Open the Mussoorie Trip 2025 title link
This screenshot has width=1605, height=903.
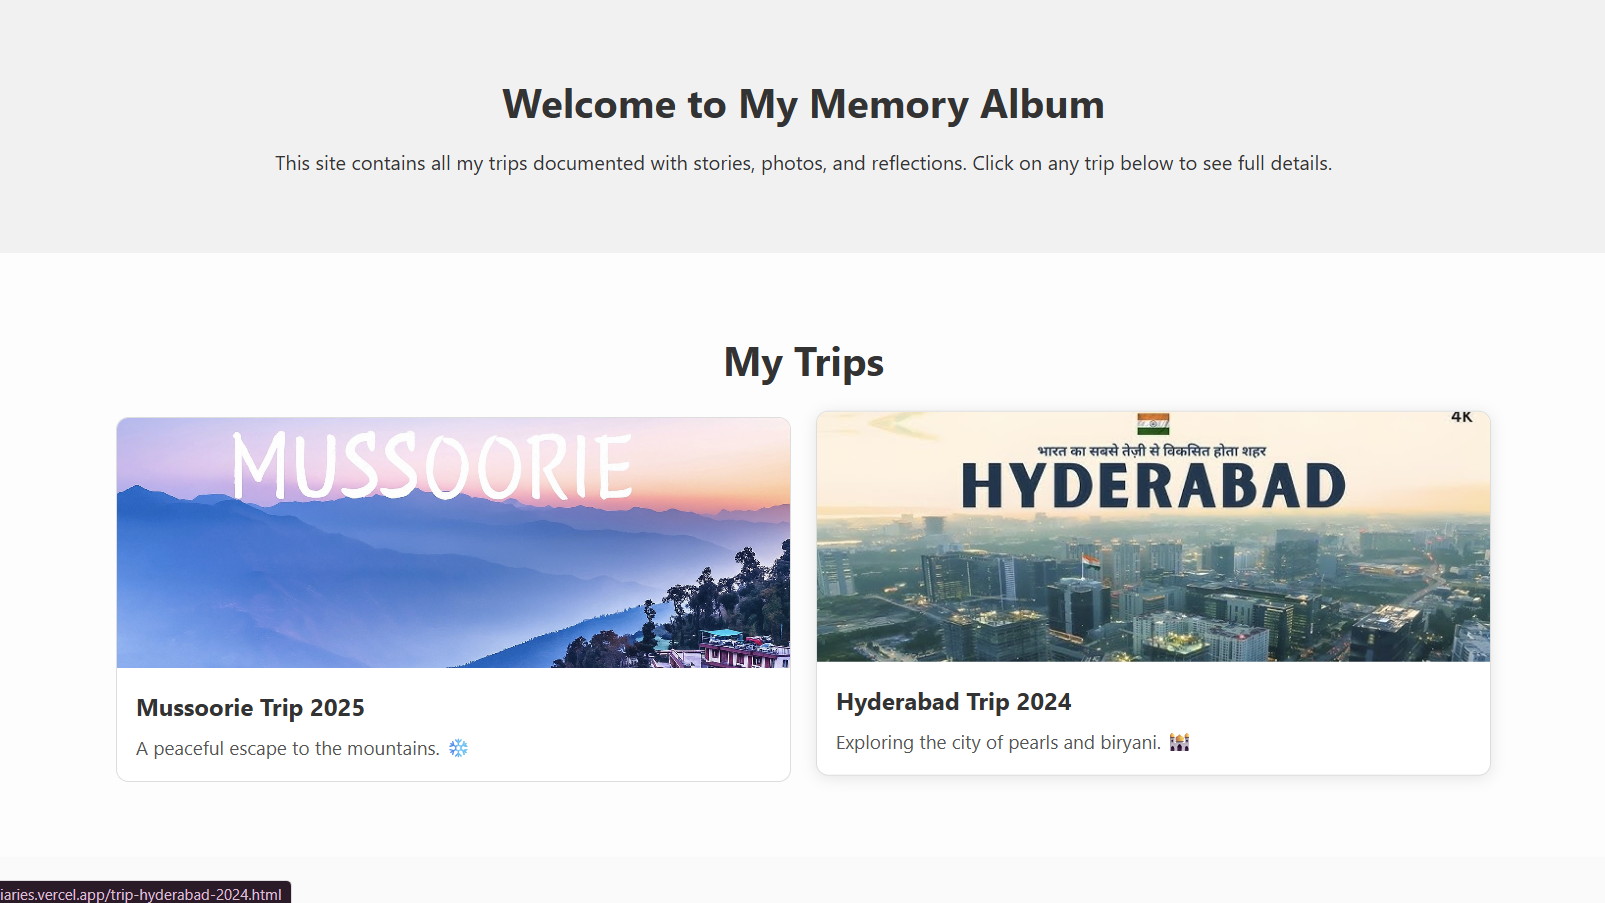[250, 708]
